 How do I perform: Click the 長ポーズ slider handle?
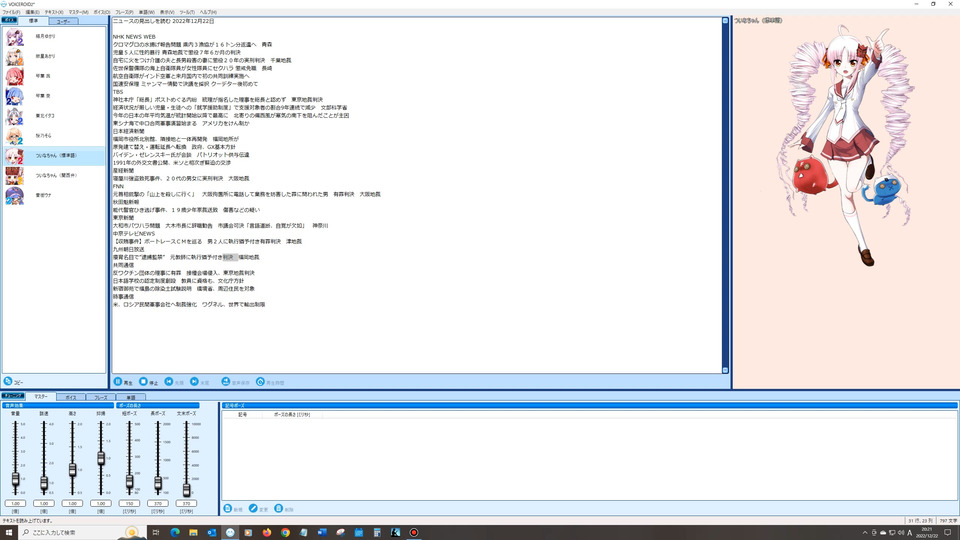(x=158, y=484)
